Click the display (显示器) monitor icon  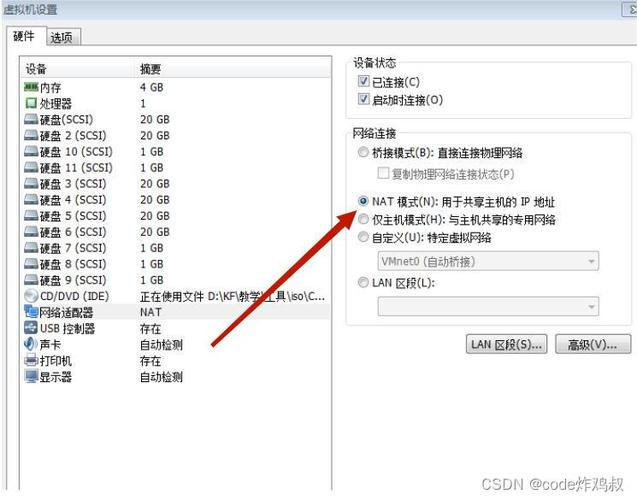pos(31,377)
